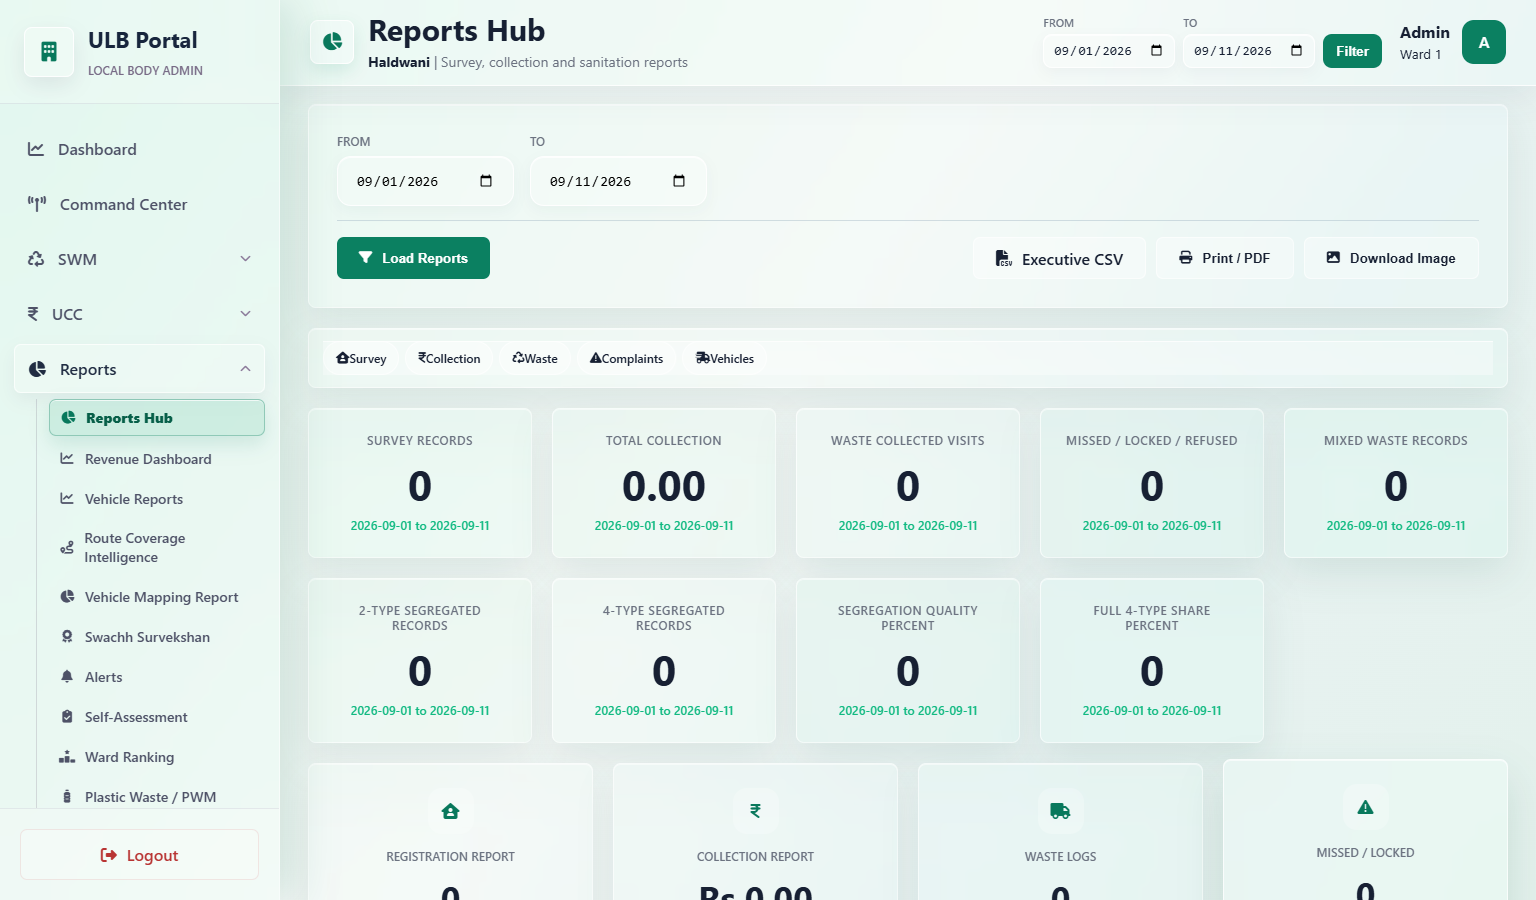Click the SWM recycle icon
Image resolution: width=1536 pixels, height=900 pixels.
pyautogui.click(x=36, y=259)
